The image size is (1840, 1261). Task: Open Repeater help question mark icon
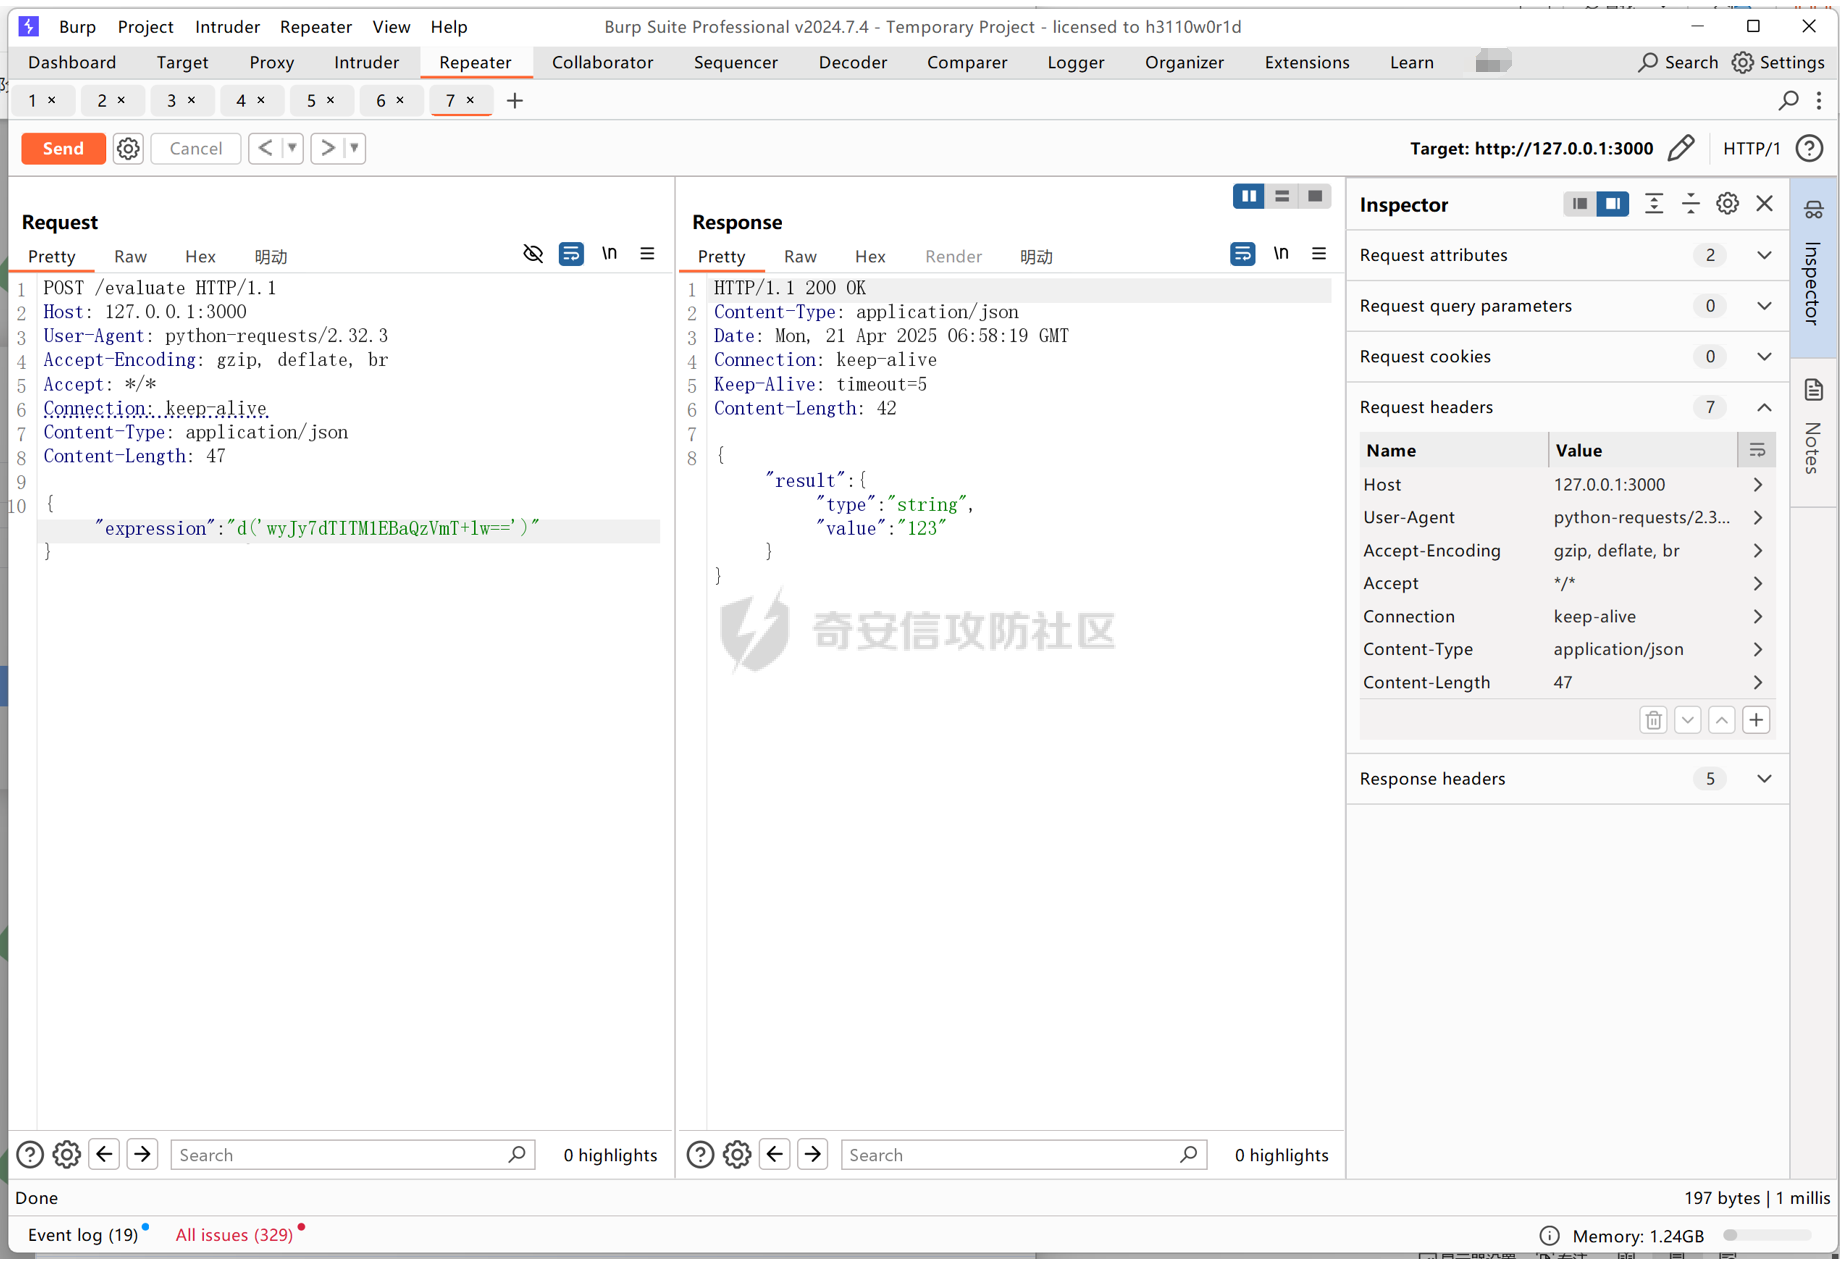[1809, 148]
